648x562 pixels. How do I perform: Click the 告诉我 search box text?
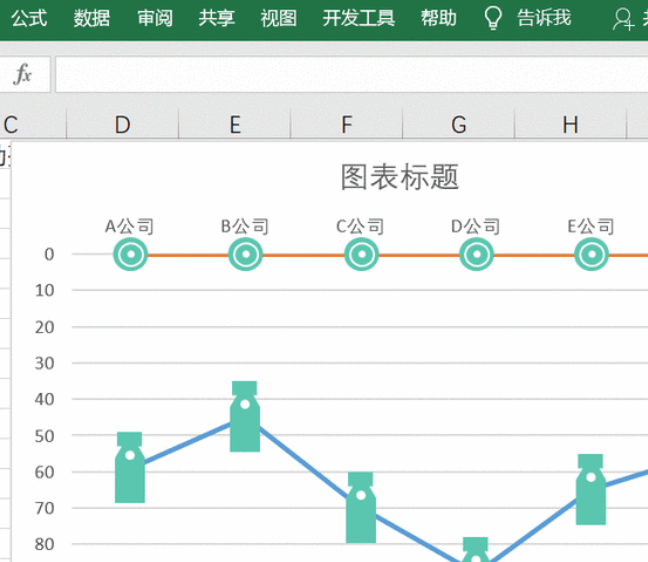544,19
